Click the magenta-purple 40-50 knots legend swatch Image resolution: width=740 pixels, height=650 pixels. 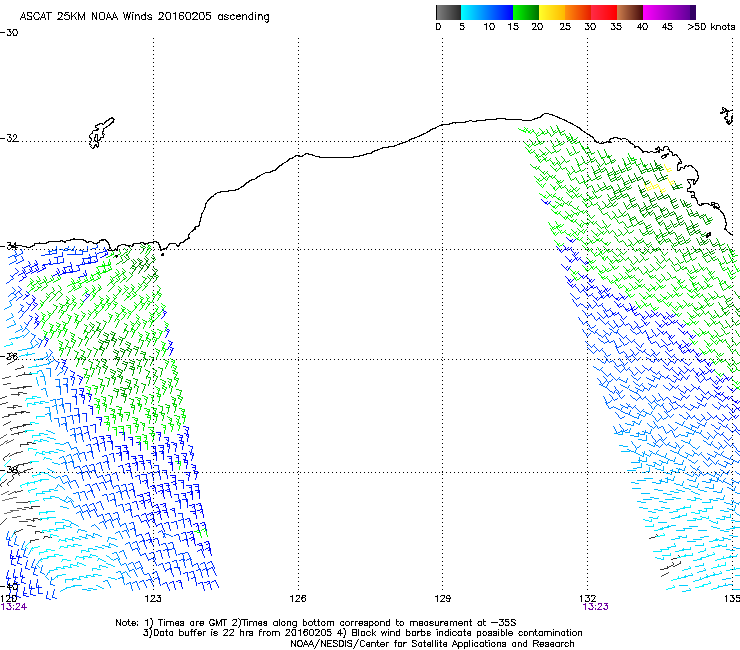point(669,12)
